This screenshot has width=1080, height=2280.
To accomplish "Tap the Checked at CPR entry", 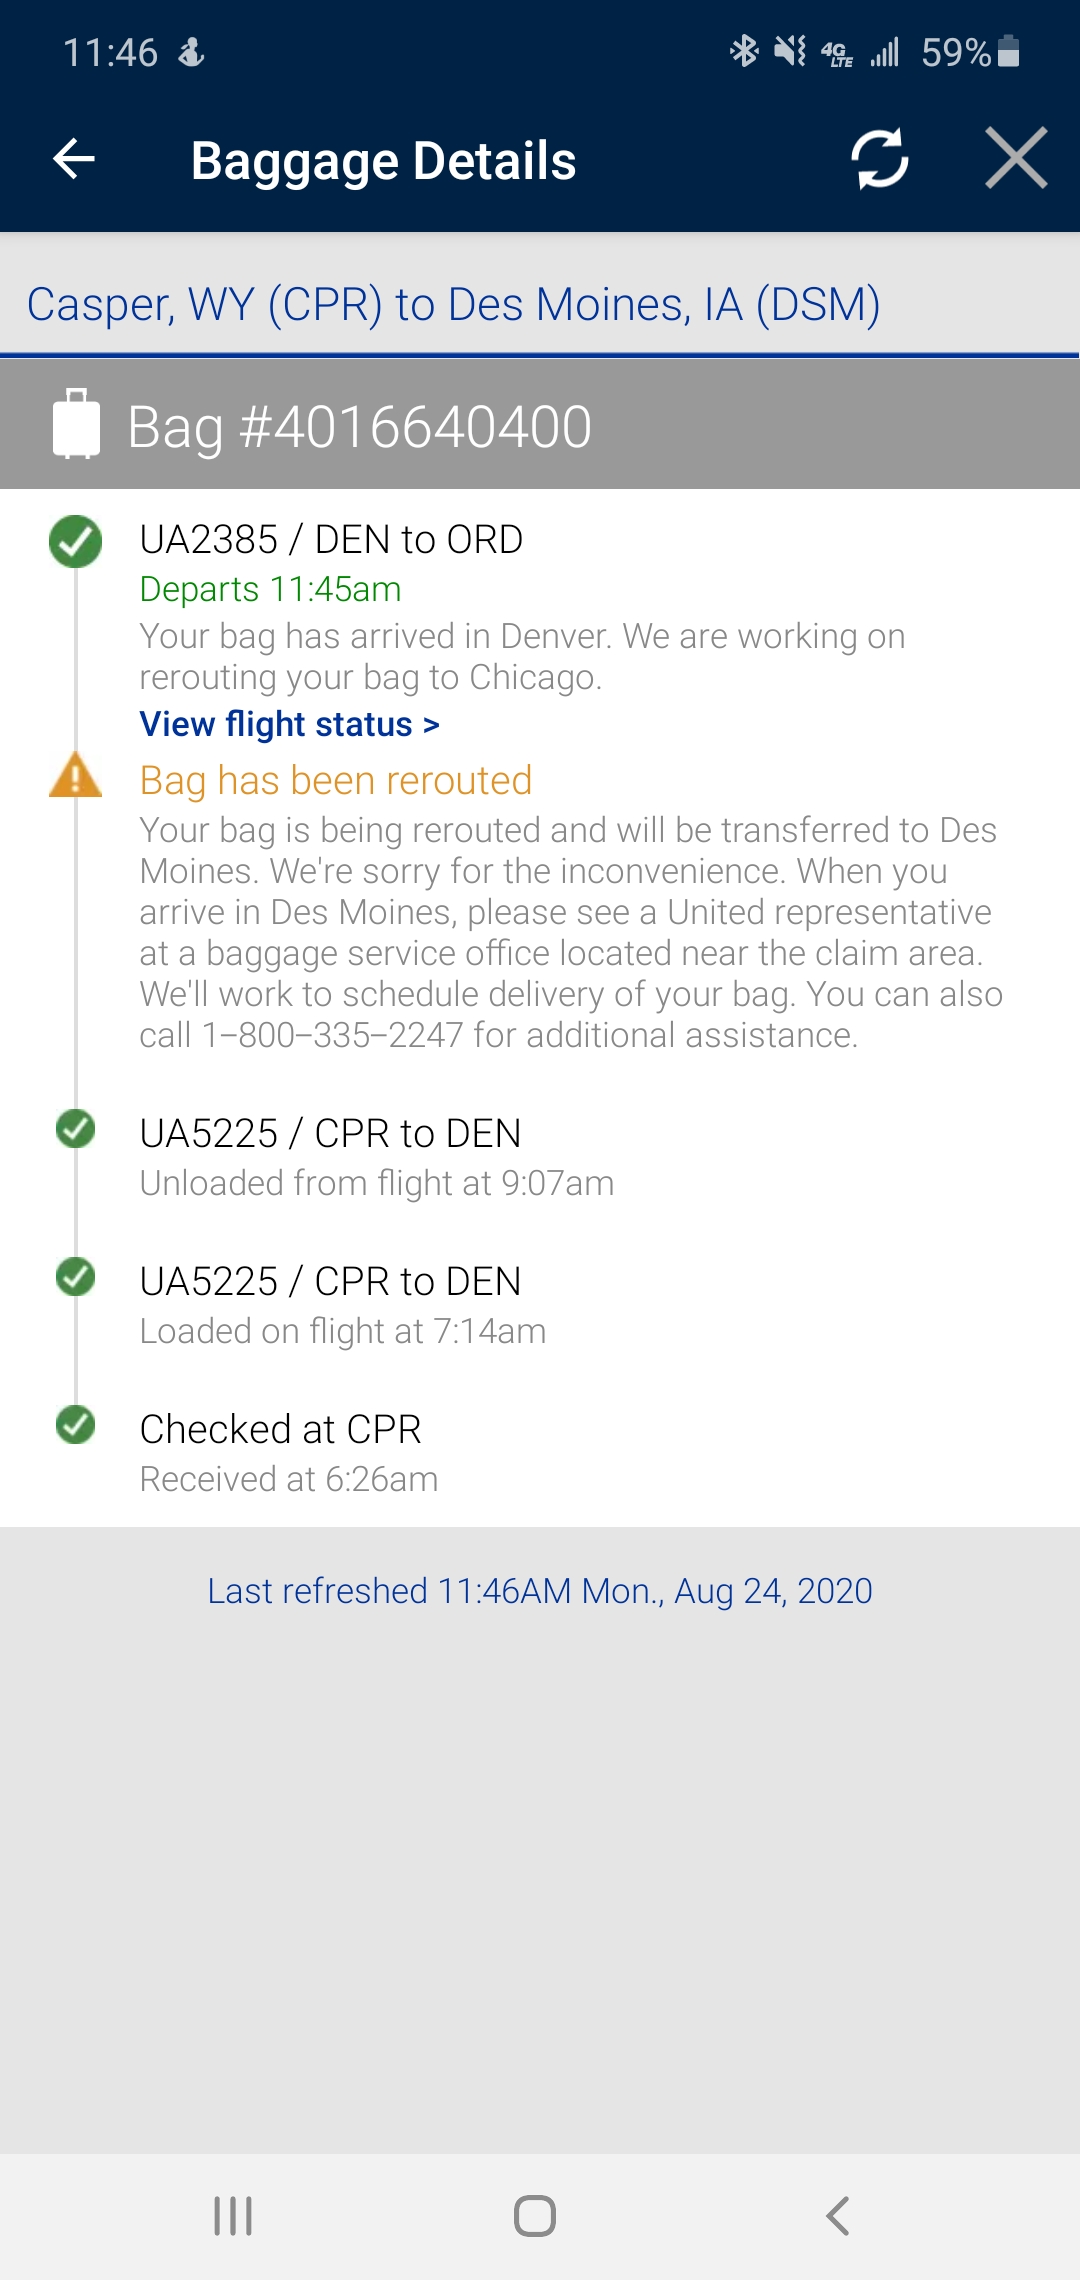I will [x=280, y=1429].
